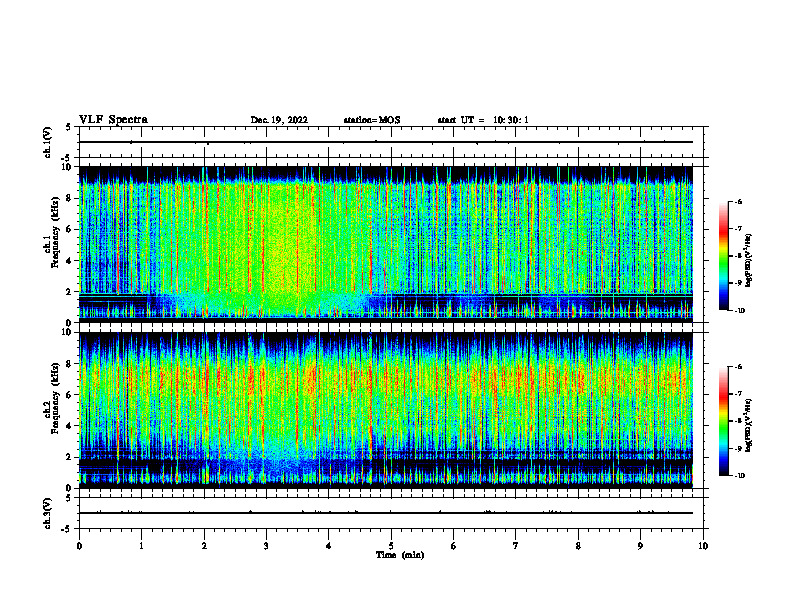Click the "-6" label on ch.1 color scale
The height and width of the screenshot is (612, 792).
738,201
